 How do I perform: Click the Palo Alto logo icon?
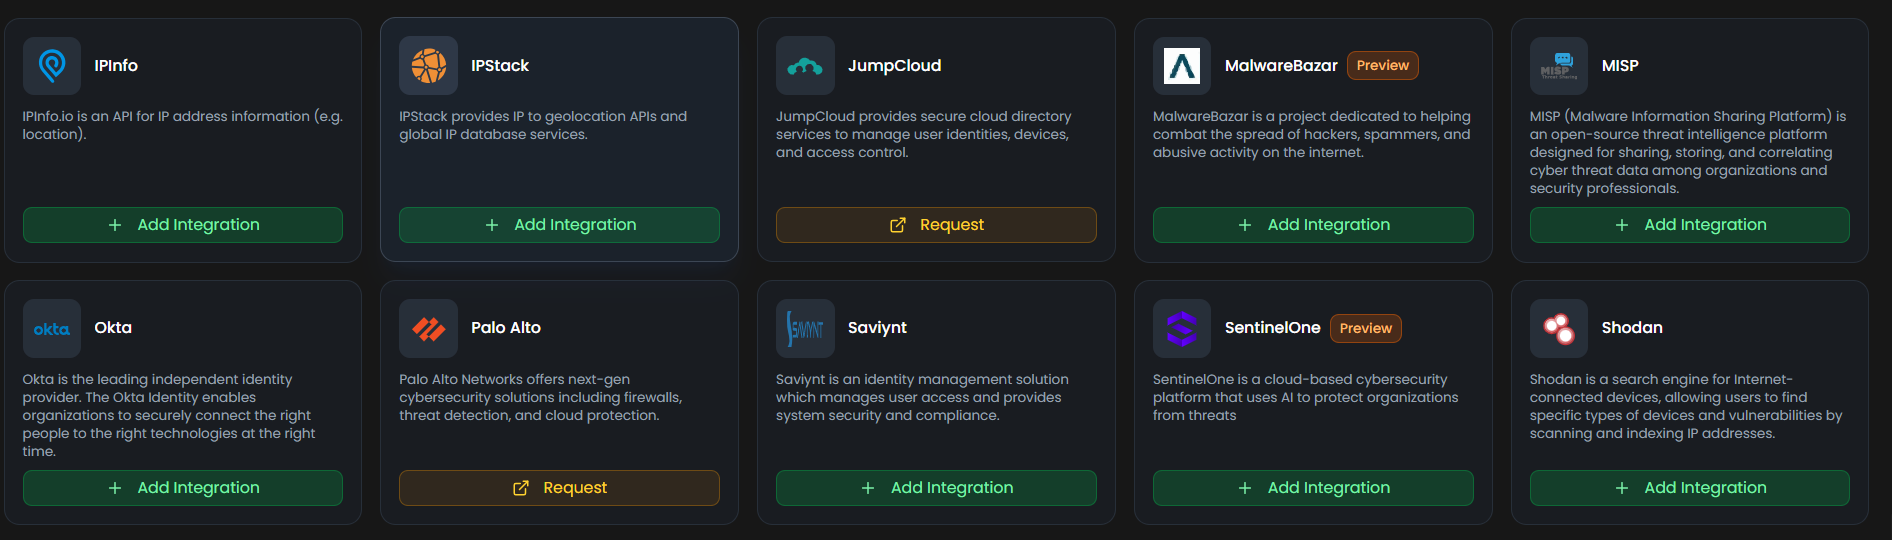click(429, 328)
